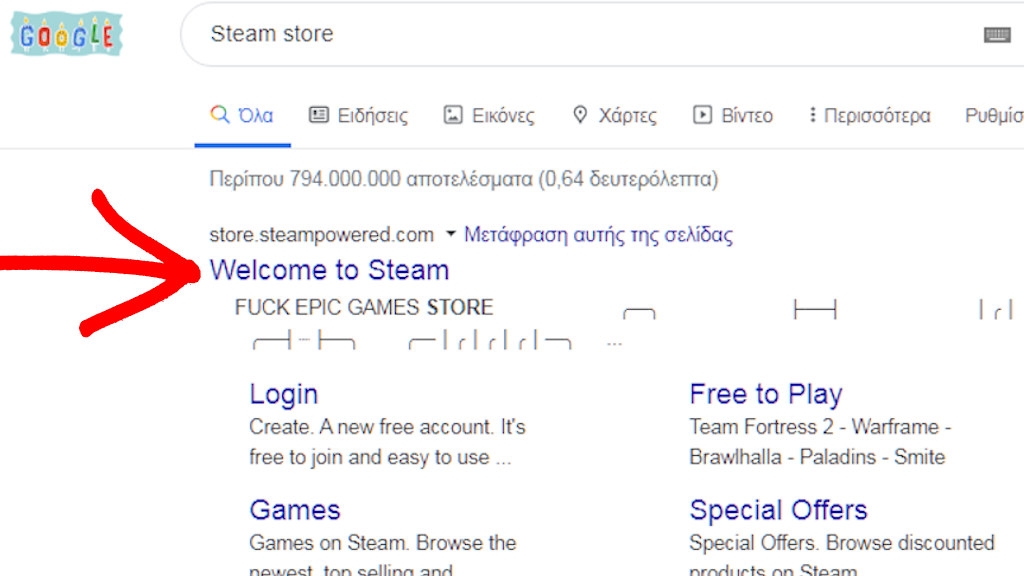Open the Special Offers sitelink
The image size is (1024, 576).
click(x=778, y=510)
